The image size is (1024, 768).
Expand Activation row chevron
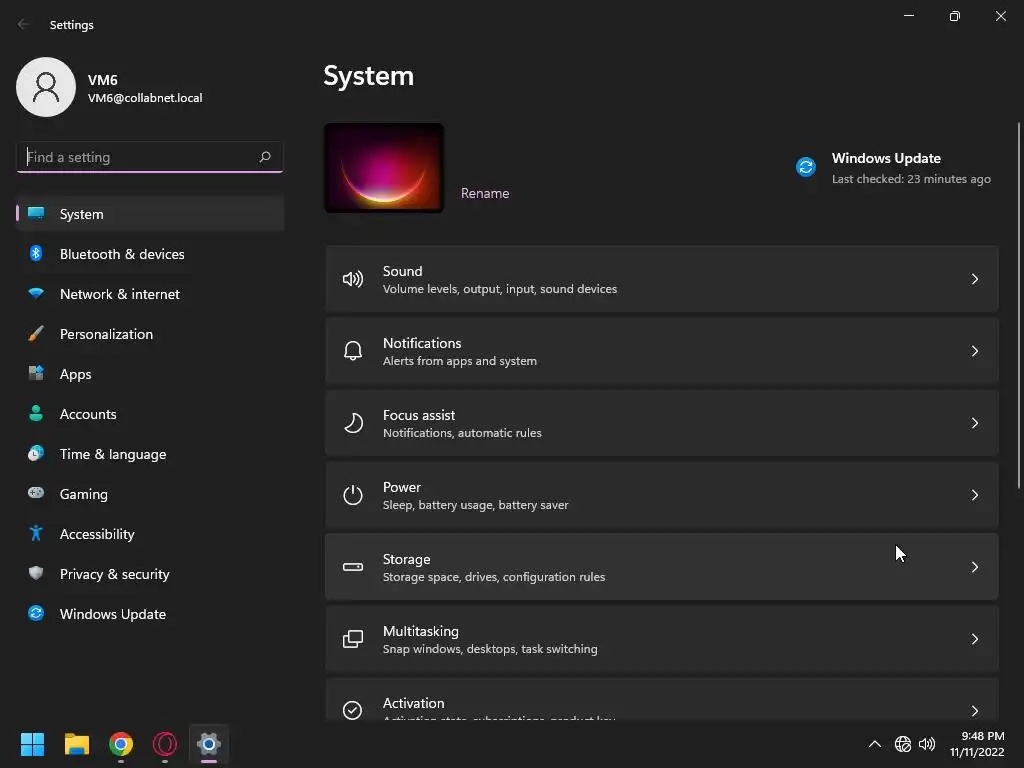[x=974, y=711]
